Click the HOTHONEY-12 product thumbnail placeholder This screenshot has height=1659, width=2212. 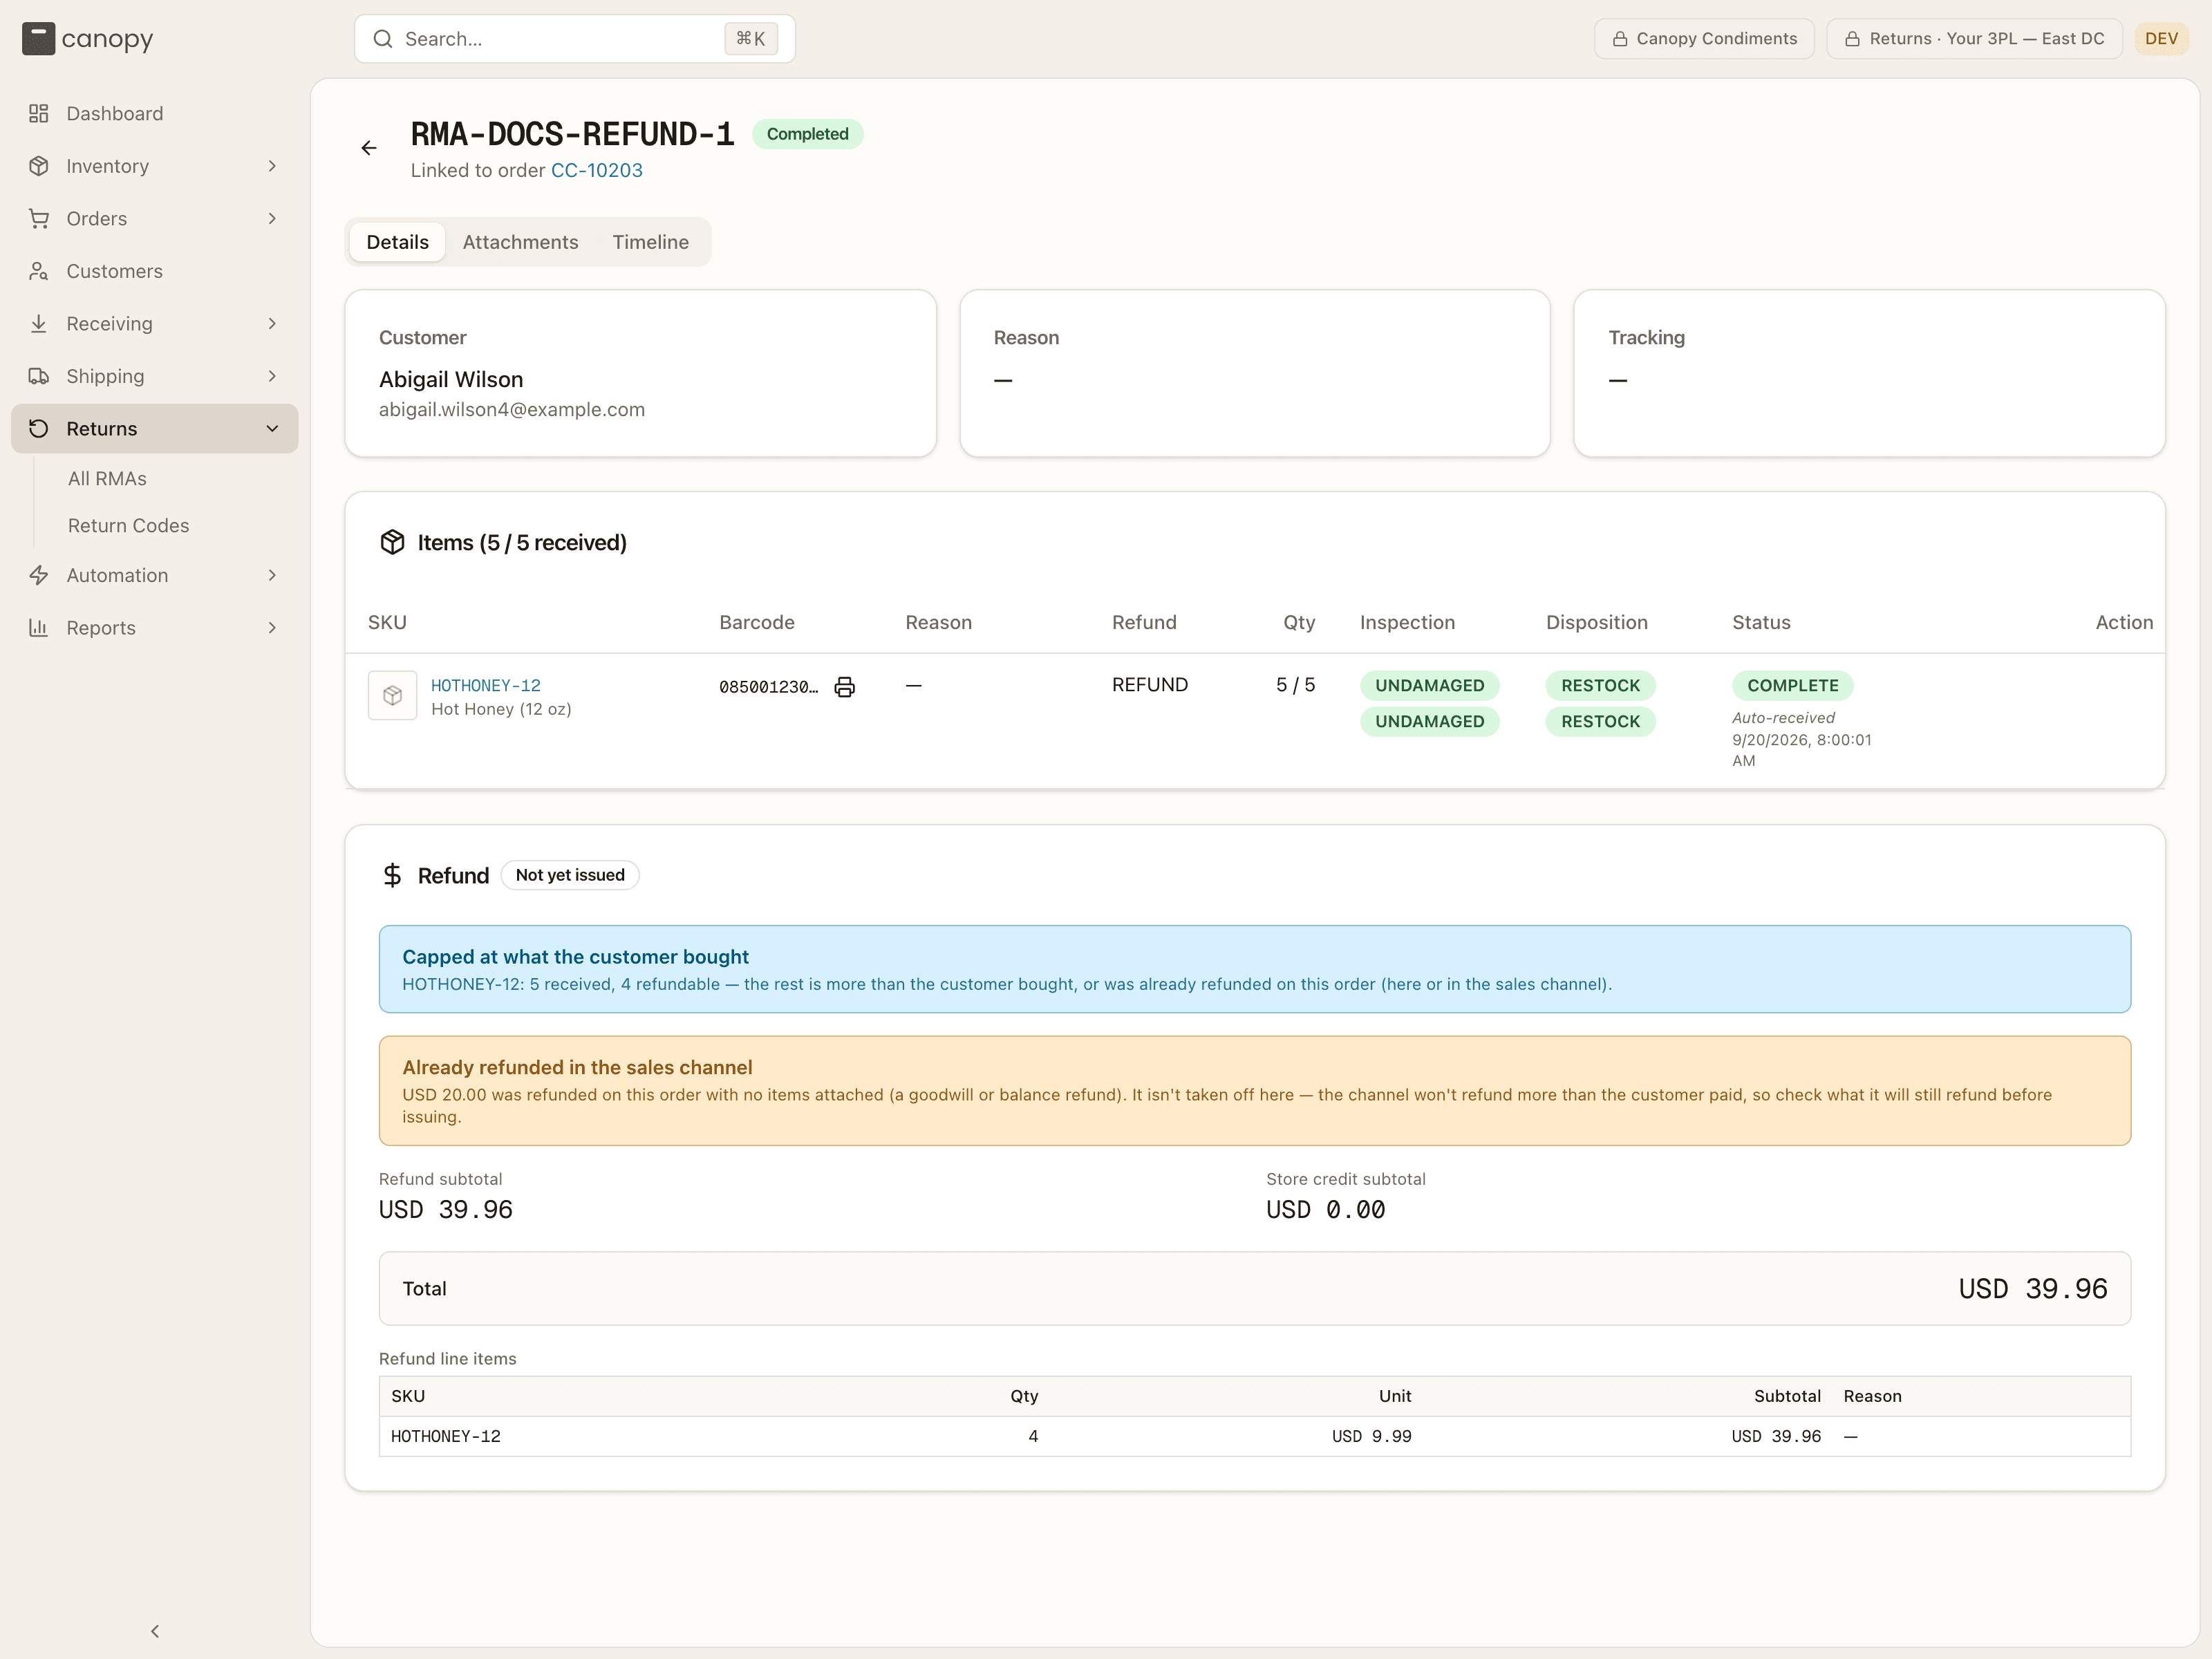click(392, 695)
